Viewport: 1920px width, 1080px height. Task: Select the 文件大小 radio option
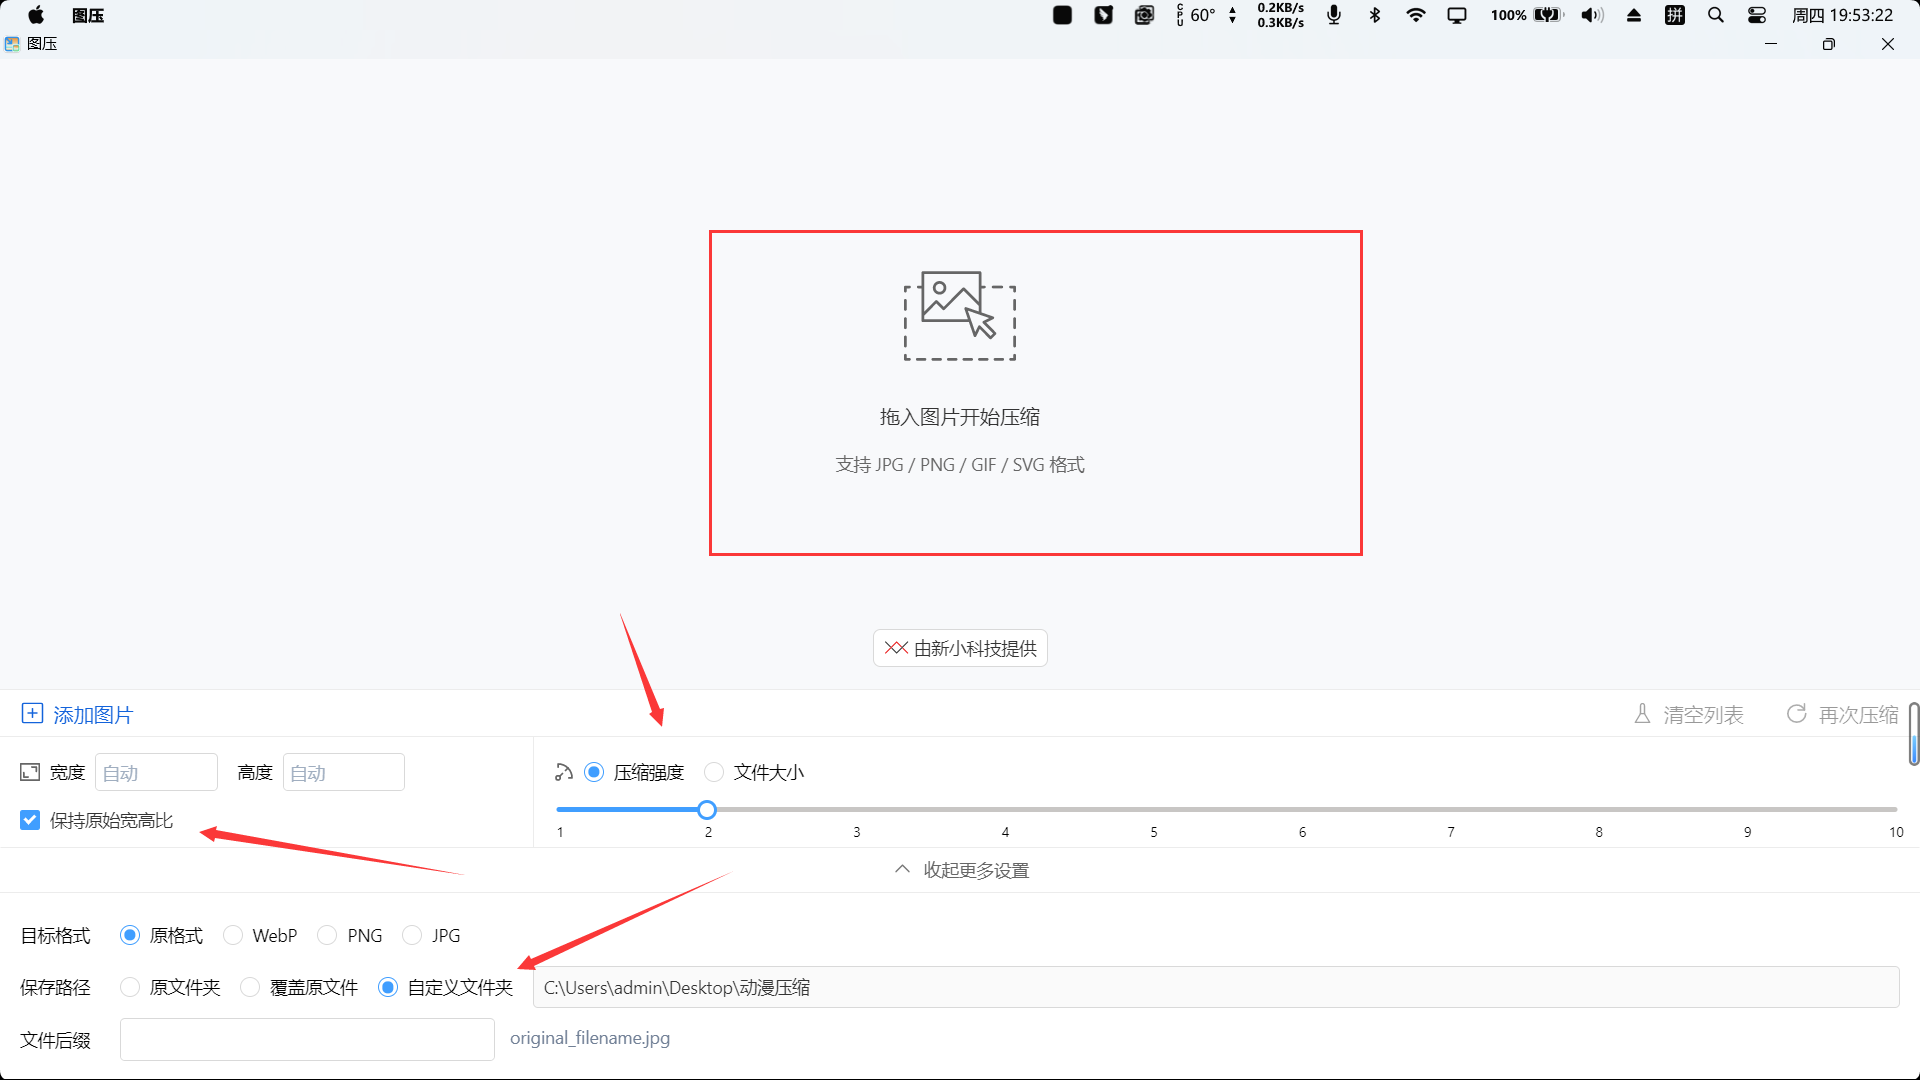coord(714,772)
